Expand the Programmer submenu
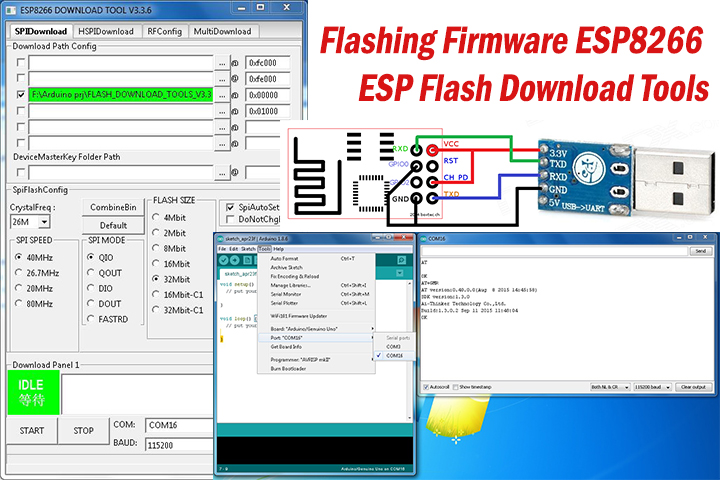The image size is (720, 480). pyautogui.click(x=316, y=360)
